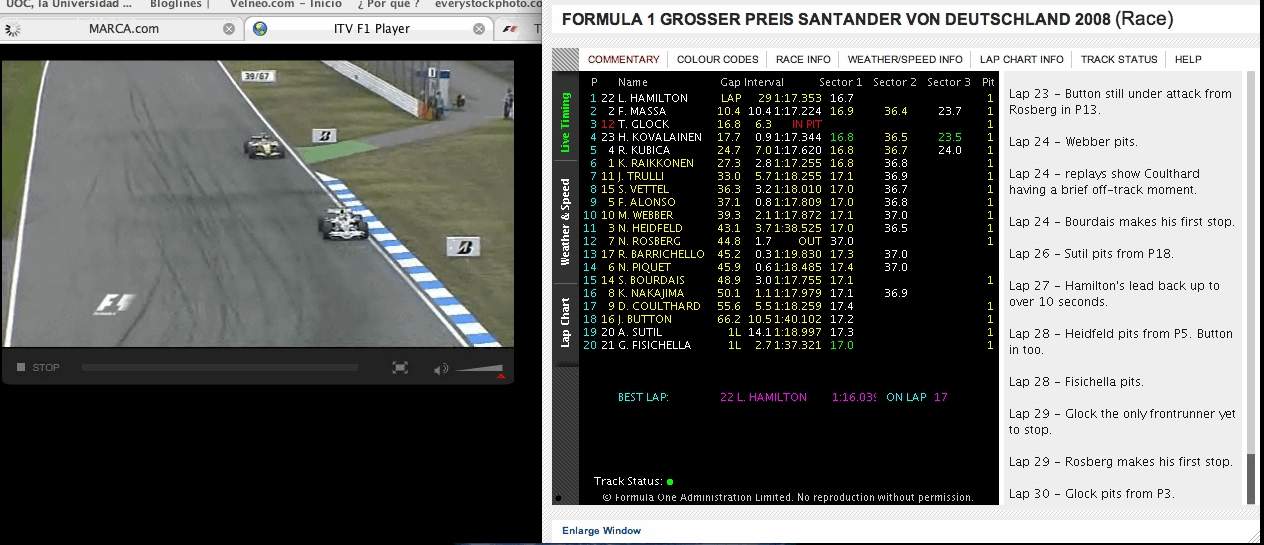
Task: Click F. ALONSO row name
Action: point(649,202)
